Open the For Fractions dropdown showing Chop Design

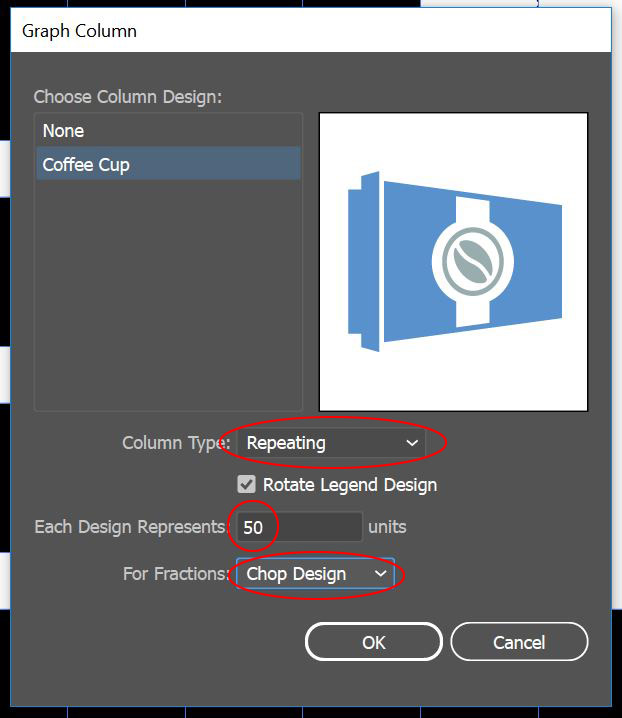(314, 574)
